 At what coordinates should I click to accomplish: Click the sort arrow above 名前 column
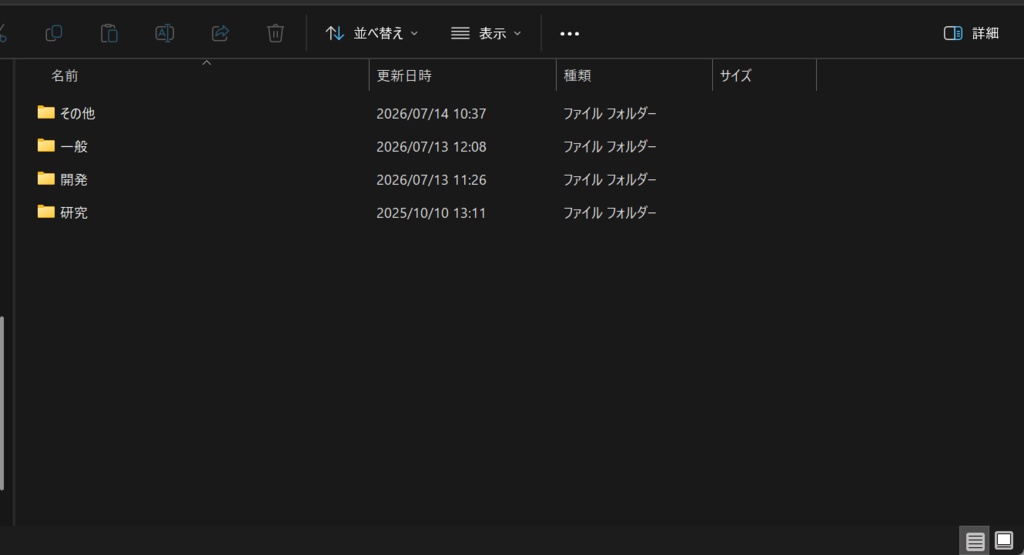point(206,63)
